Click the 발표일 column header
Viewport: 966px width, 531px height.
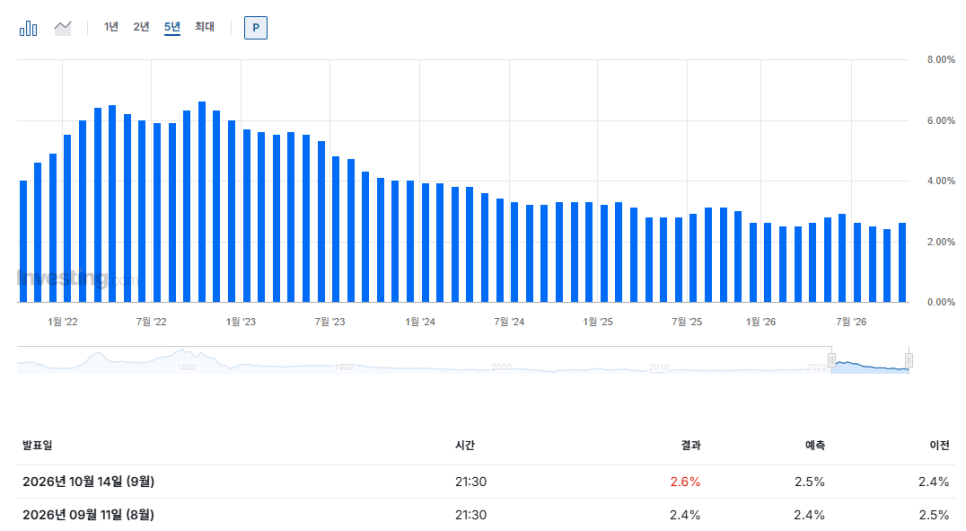click(x=38, y=445)
